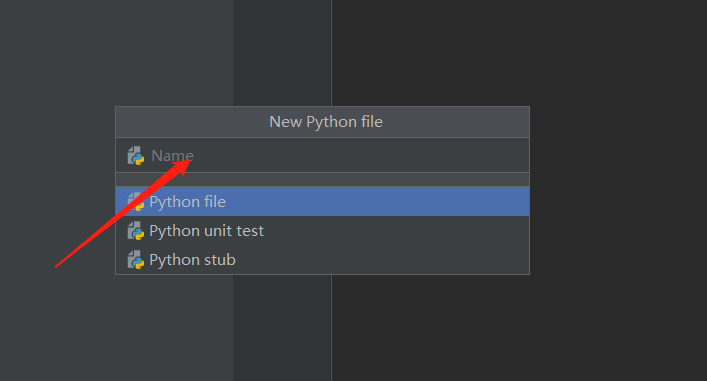This screenshot has height=381, width=707.
Task: Click blank space in Python stub row
Action: (382, 260)
